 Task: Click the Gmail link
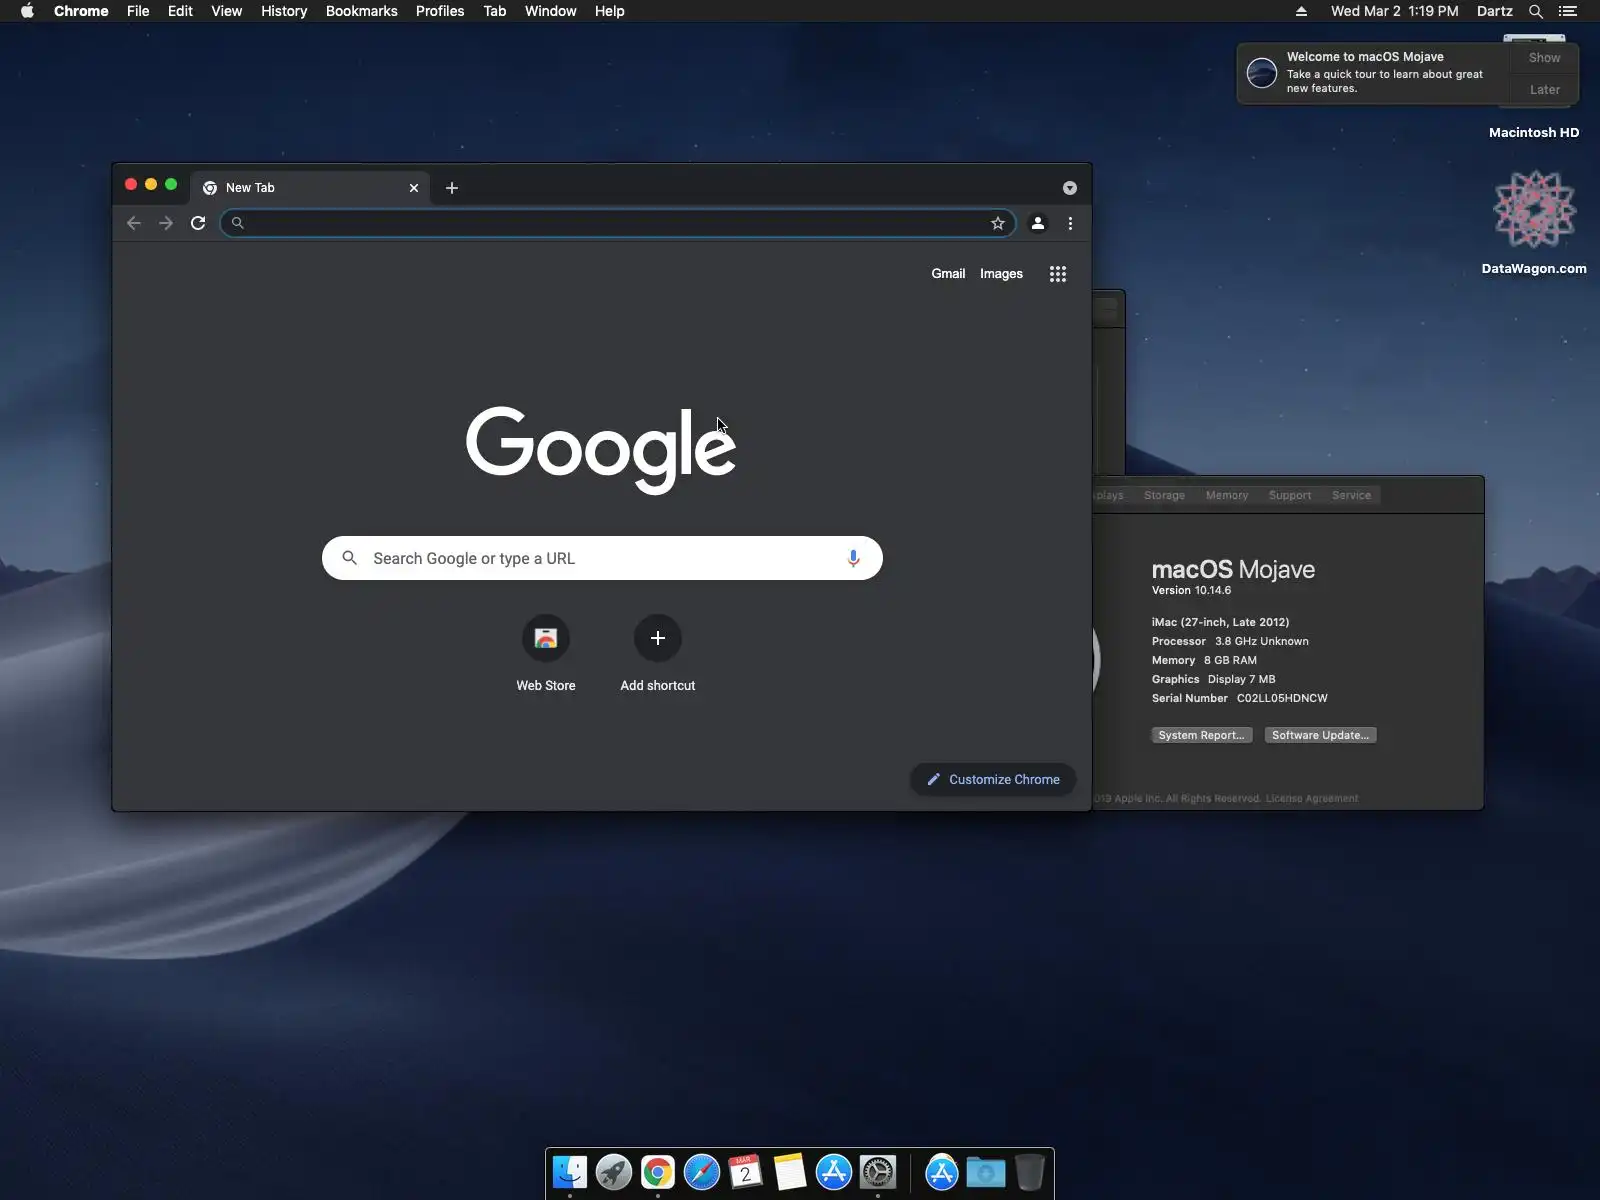(x=948, y=274)
